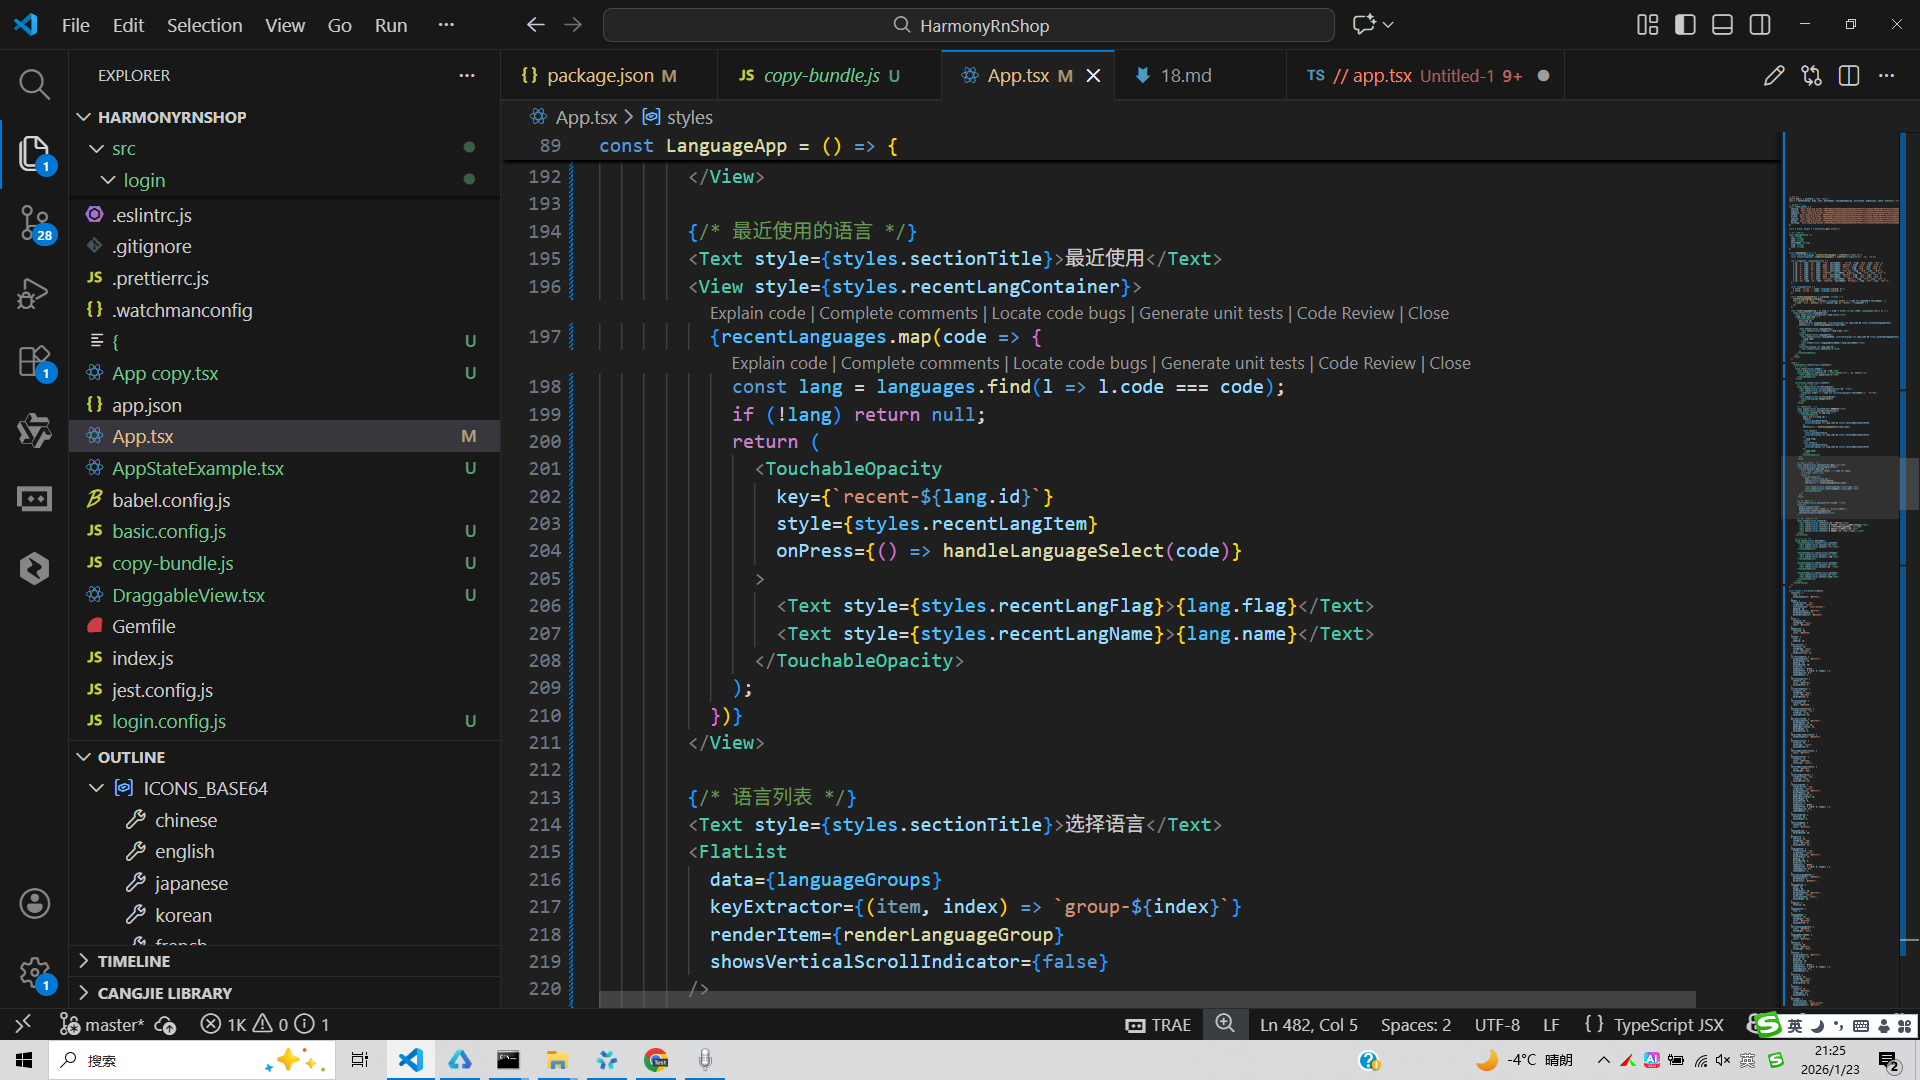Toggle the bottom panel visibility
This screenshot has height=1080, width=1920.
pos(1722,25)
